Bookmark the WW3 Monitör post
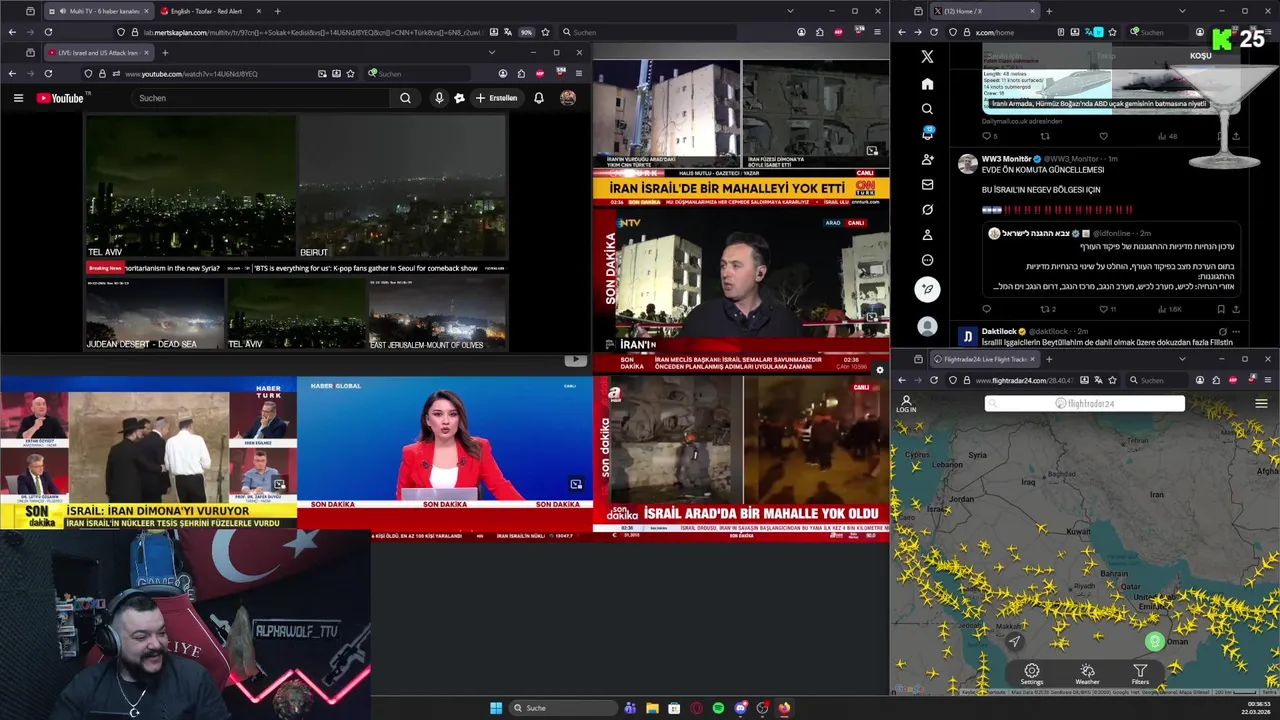Viewport: 1280px width, 720px height. click(x=1221, y=309)
